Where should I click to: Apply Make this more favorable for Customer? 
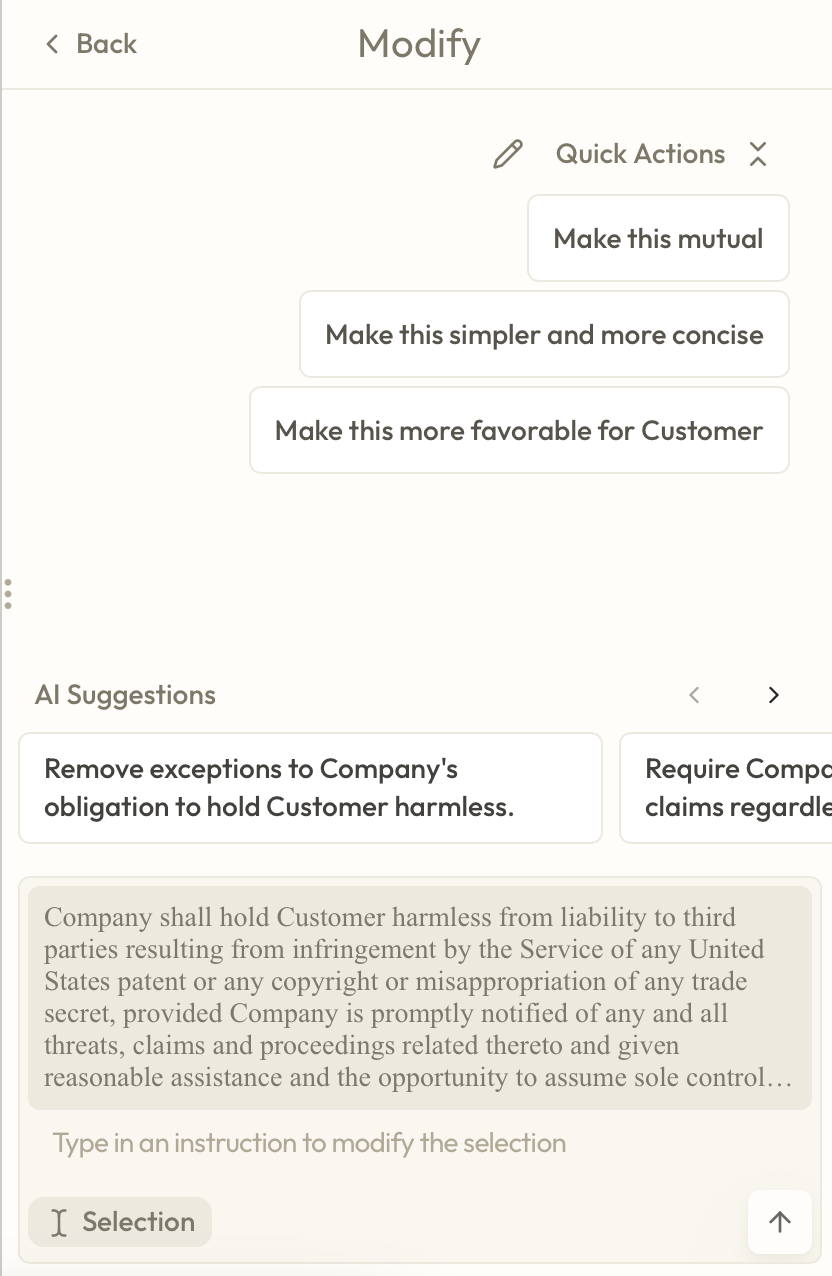coord(519,430)
